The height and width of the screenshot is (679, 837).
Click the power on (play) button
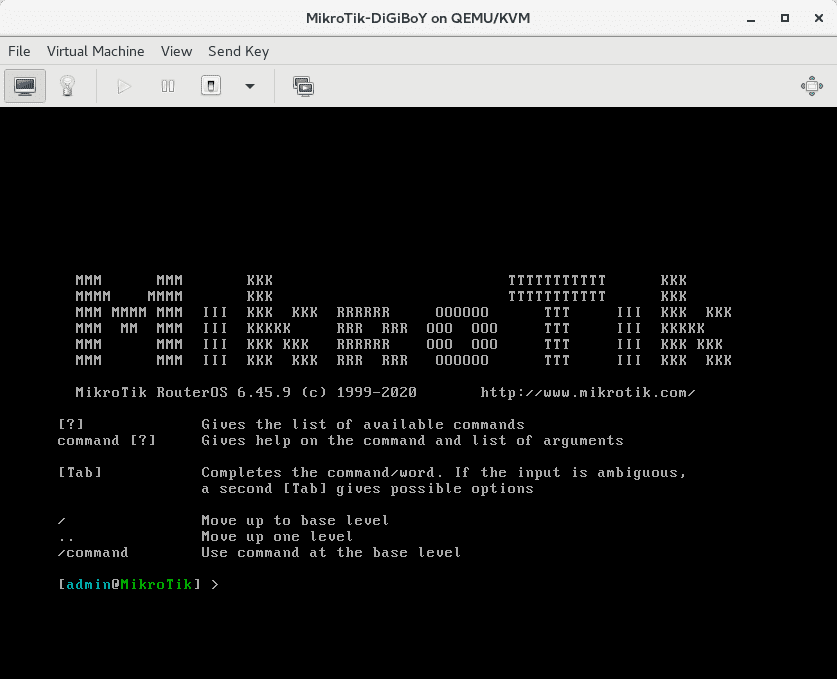tap(124, 86)
